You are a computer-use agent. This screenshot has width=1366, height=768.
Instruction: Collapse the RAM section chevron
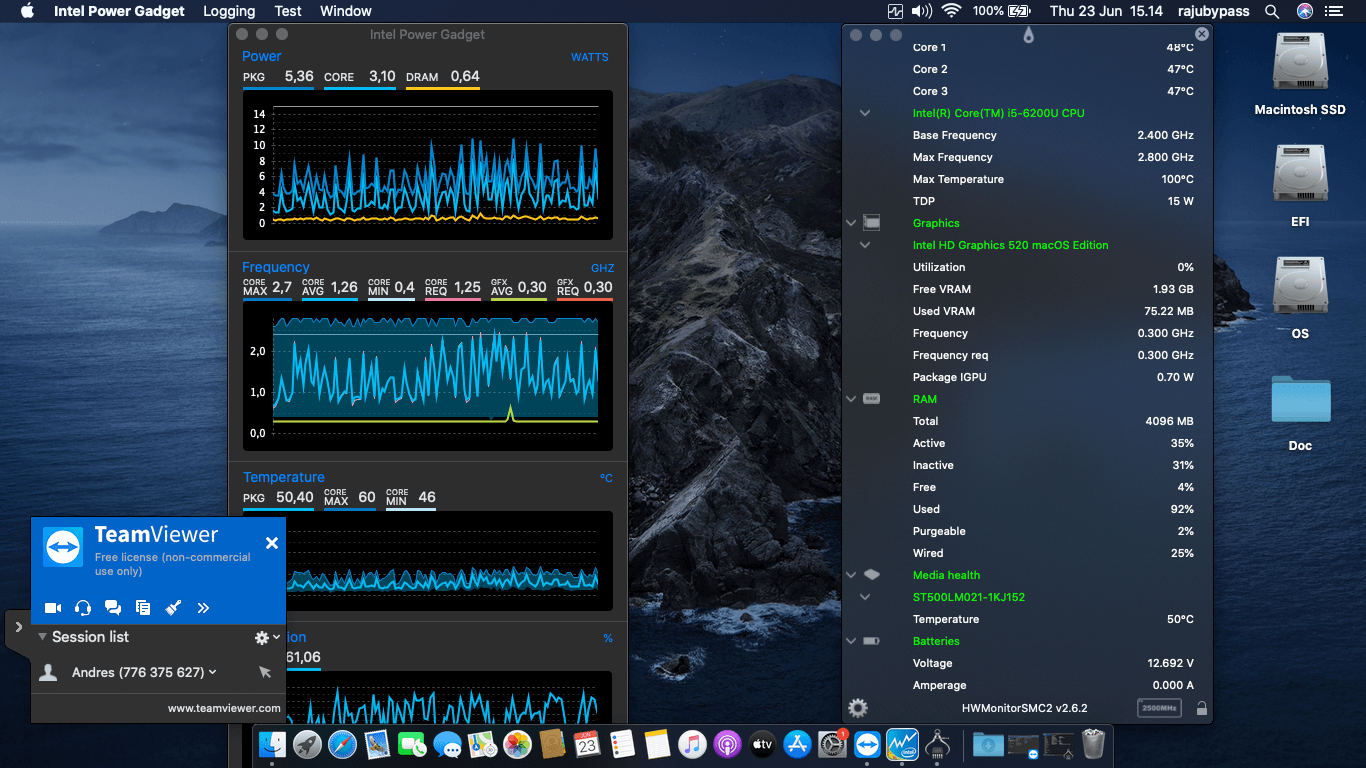(851, 399)
